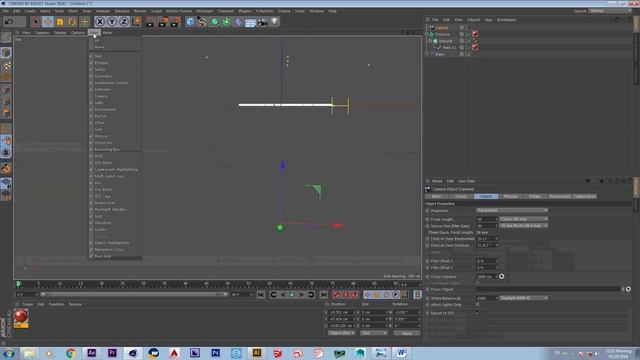Click the focus distance picker icon
The width and height of the screenshot is (640, 360).
pos(502,276)
